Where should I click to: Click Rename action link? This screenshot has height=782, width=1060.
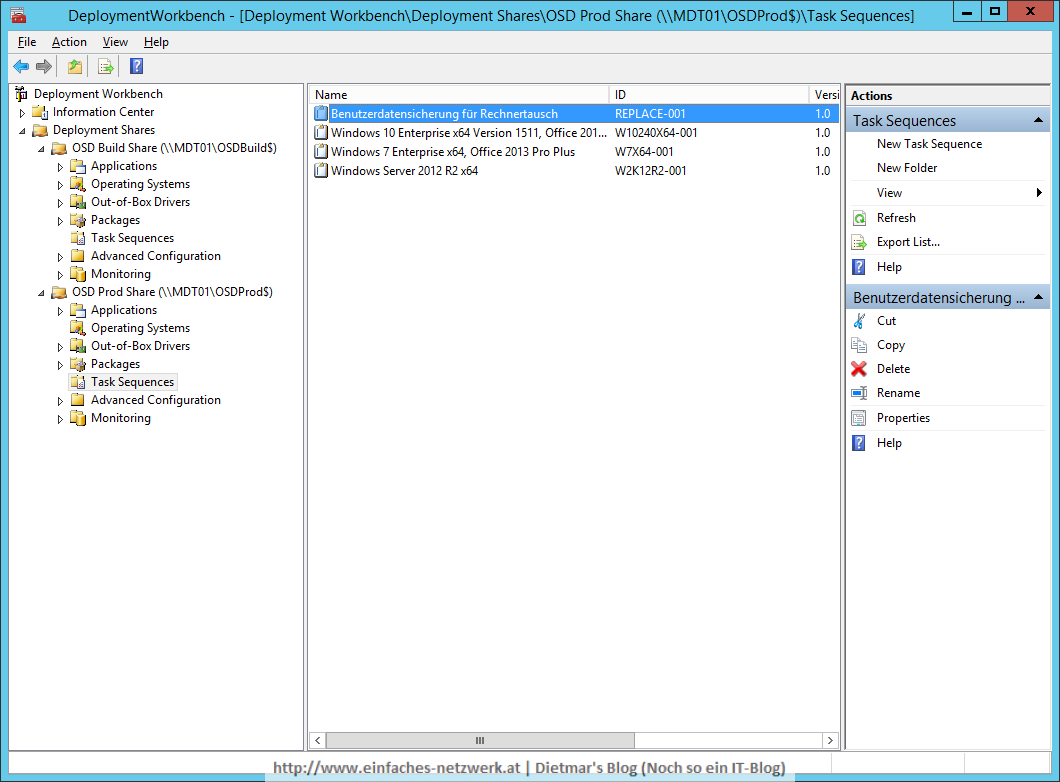(898, 393)
